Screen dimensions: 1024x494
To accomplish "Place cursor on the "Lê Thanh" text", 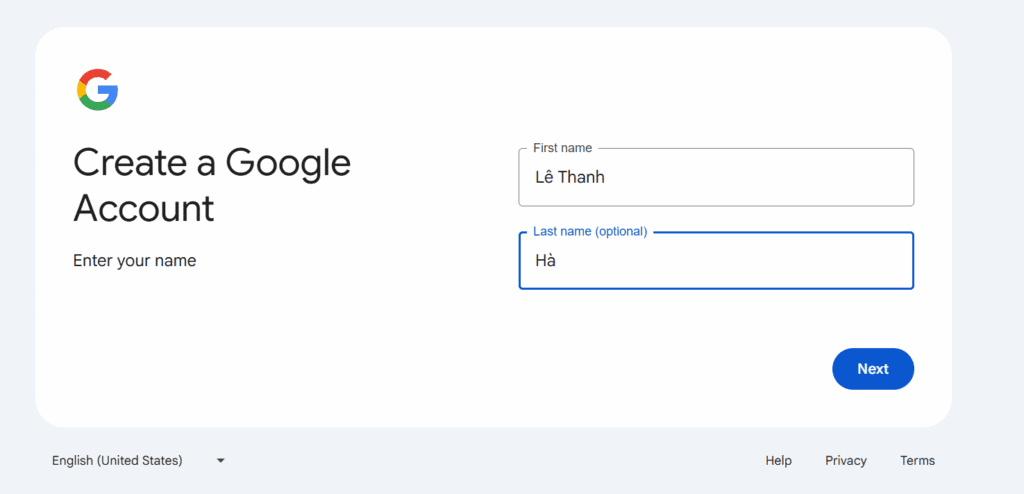I will pyautogui.click(x=569, y=178).
